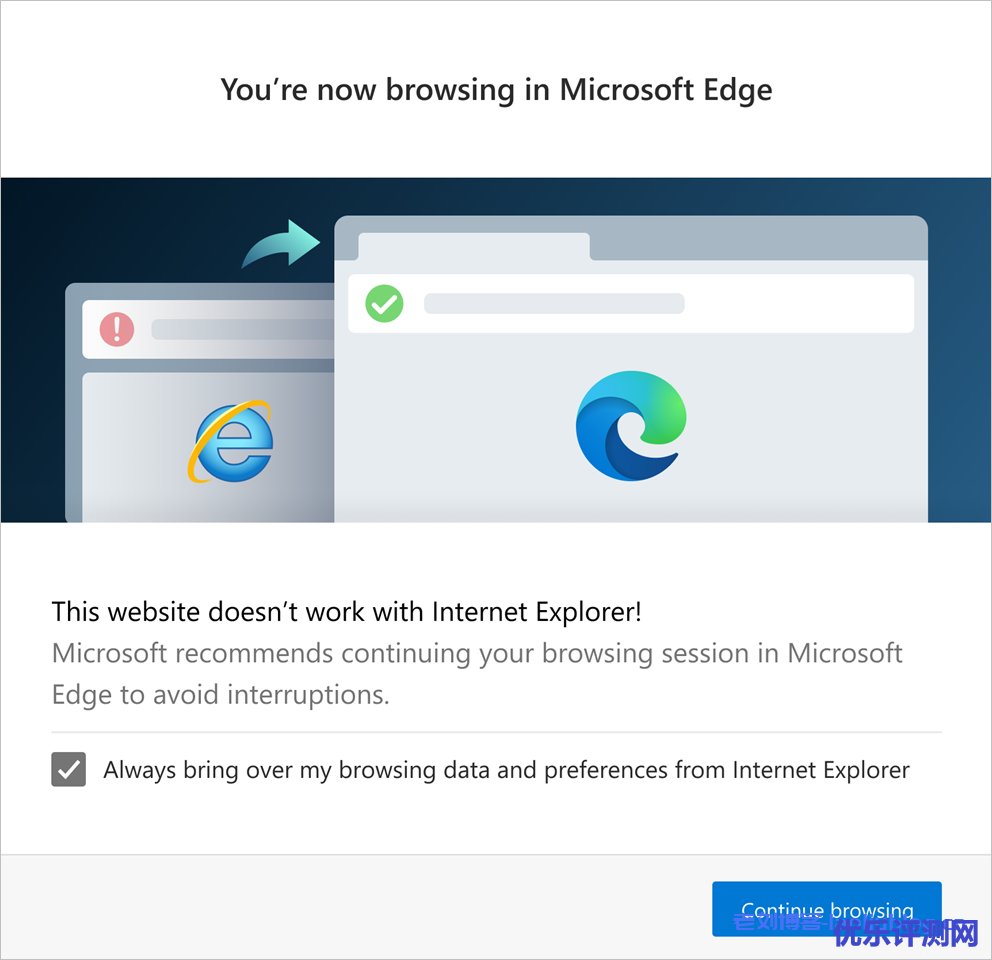The image size is (992, 960).
Task: Click the Microsoft recommends description paragraph
Action: (477, 673)
